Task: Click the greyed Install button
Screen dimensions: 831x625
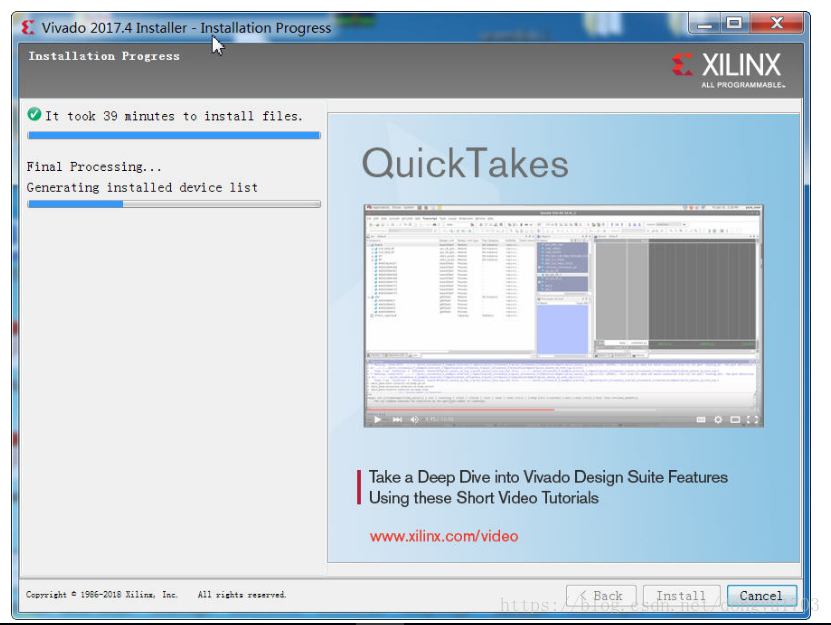Action: pos(681,595)
